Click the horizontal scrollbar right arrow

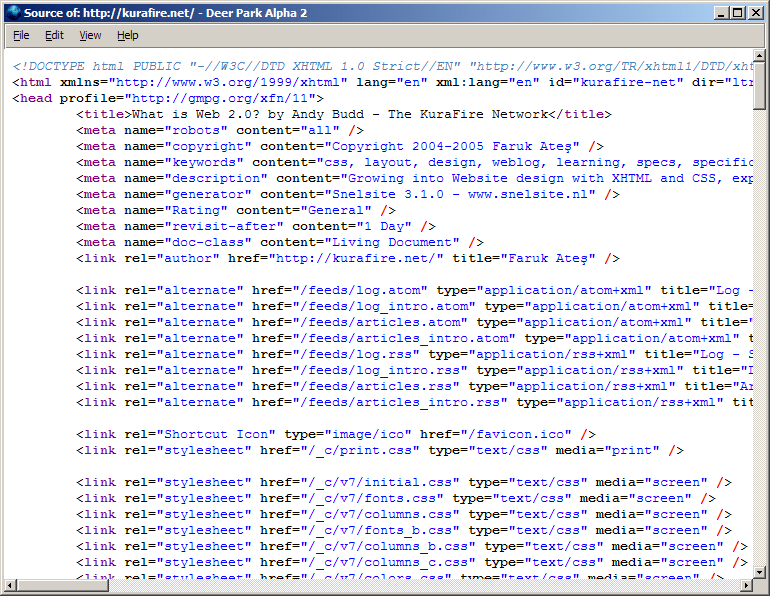click(745, 585)
